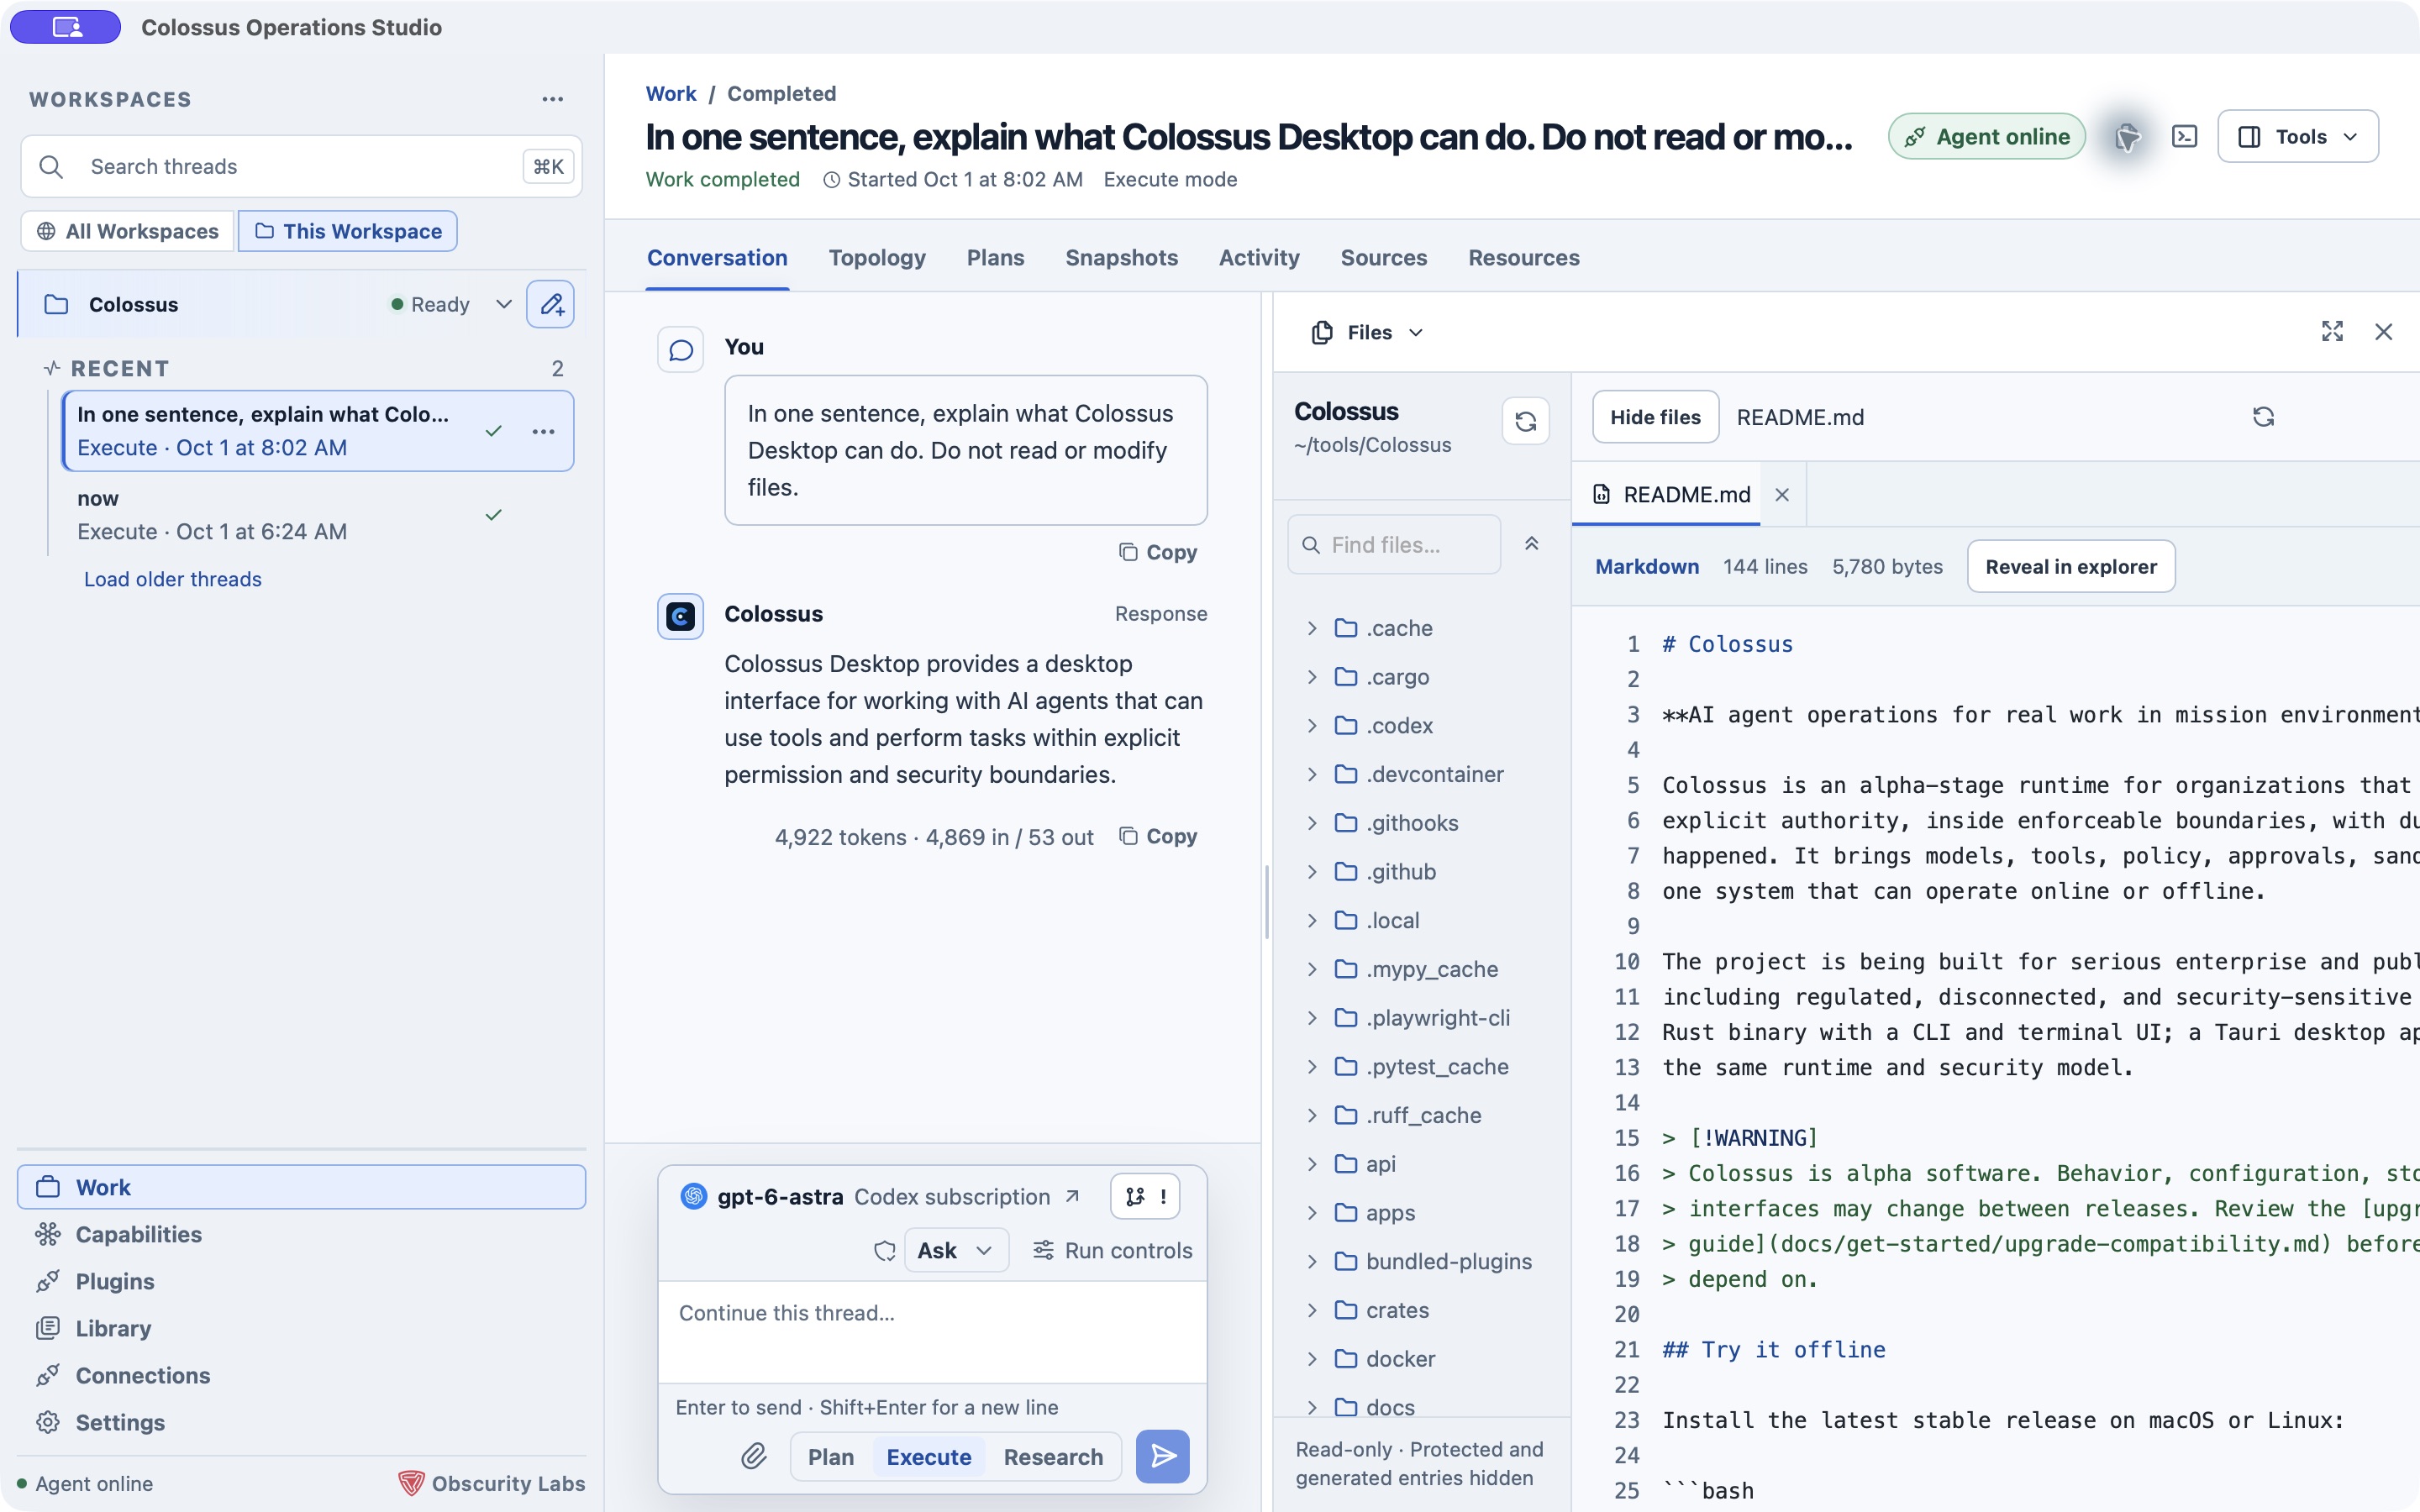Image resolution: width=2420 pixels, height=1512 pixels.
Task: Expand the Files panel to full size
Action: point(2332,332)
